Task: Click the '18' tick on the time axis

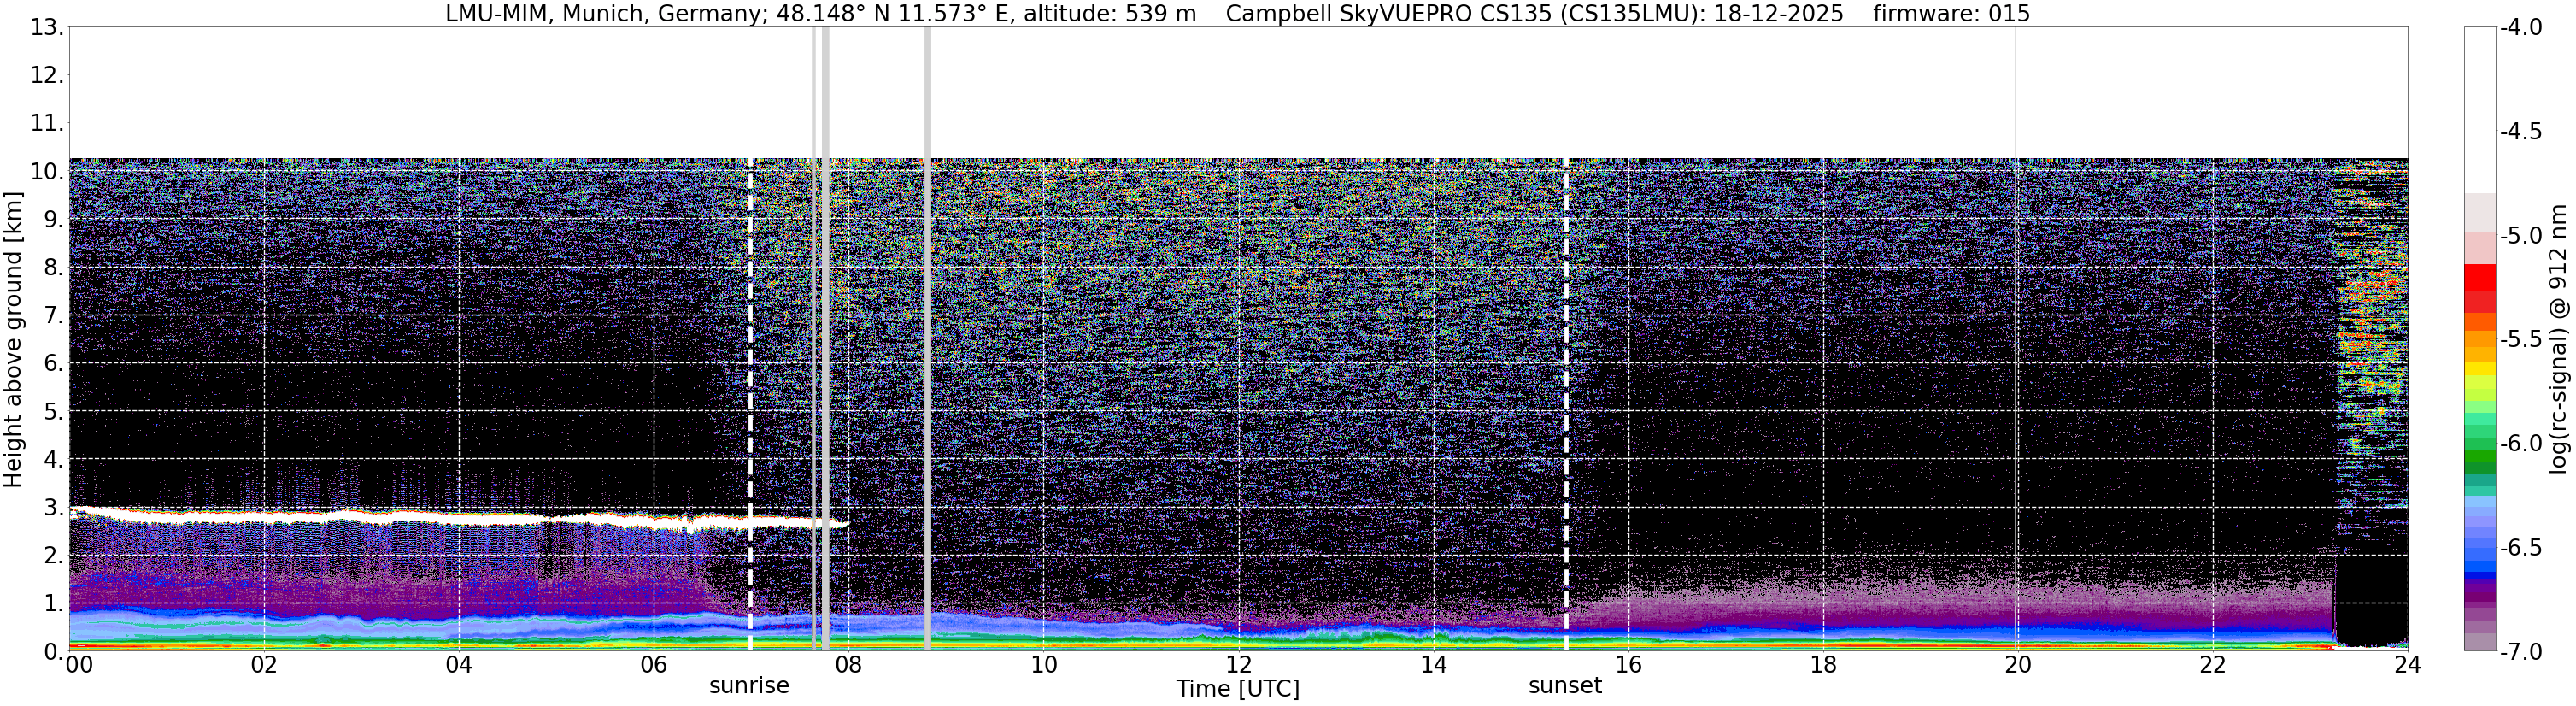Action: [1824, 665]
